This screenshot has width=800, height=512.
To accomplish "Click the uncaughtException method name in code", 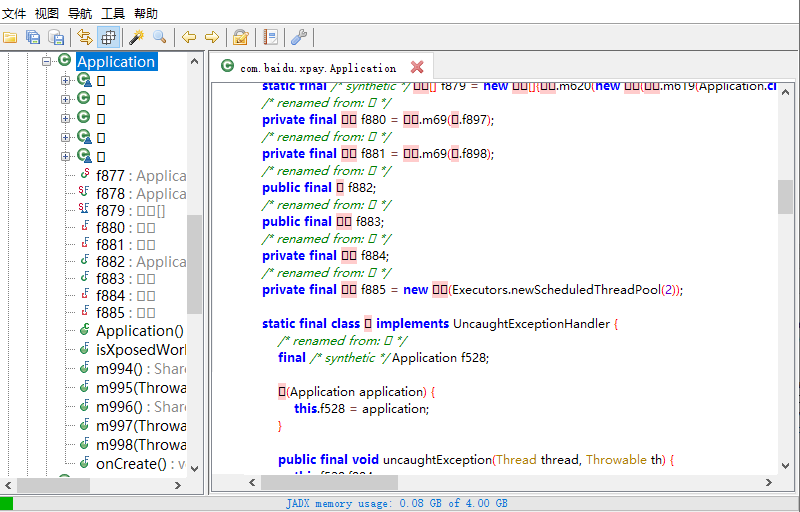I will (x=437, y=459).
